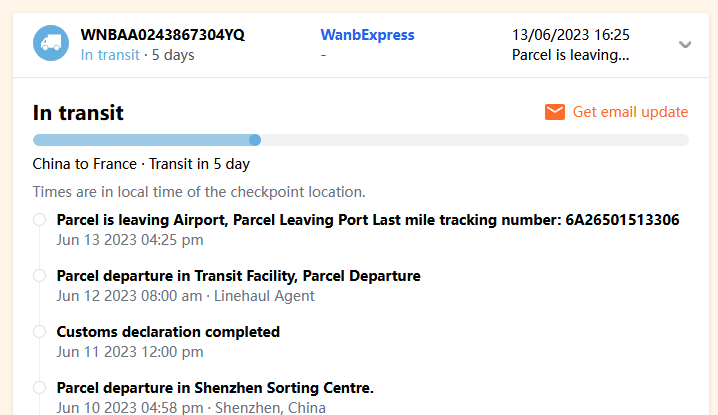Click Parcel departure in Transit Facility entry
This screenshot has width=718, height=415.
238,275
